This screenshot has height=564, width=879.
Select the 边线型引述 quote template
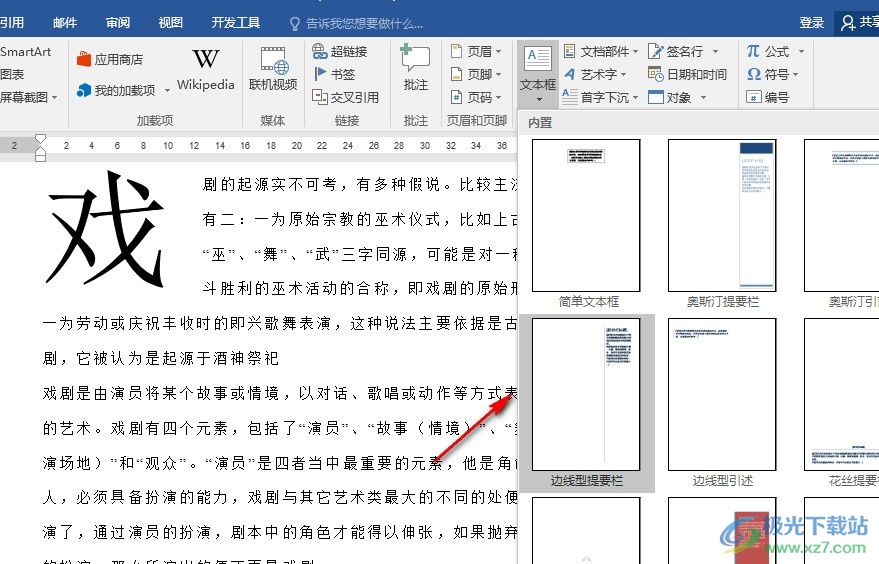tap(722, 403)
